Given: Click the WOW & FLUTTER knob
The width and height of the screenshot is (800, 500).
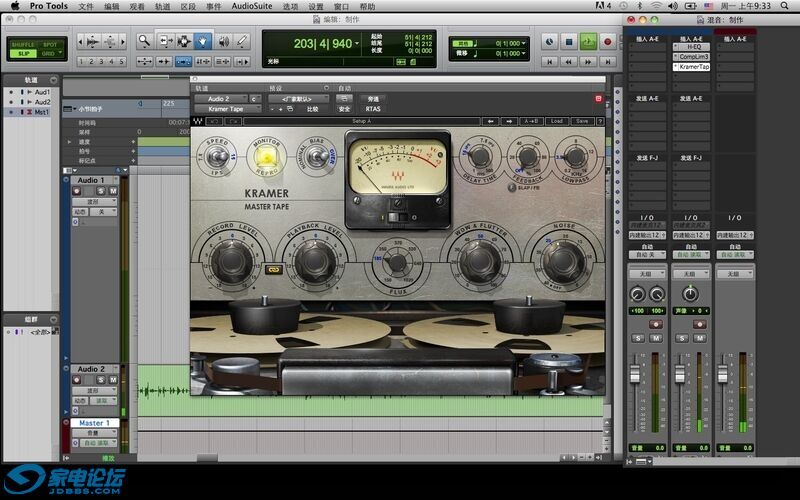Looking at the screenshot, I should (x=480, y=261).
